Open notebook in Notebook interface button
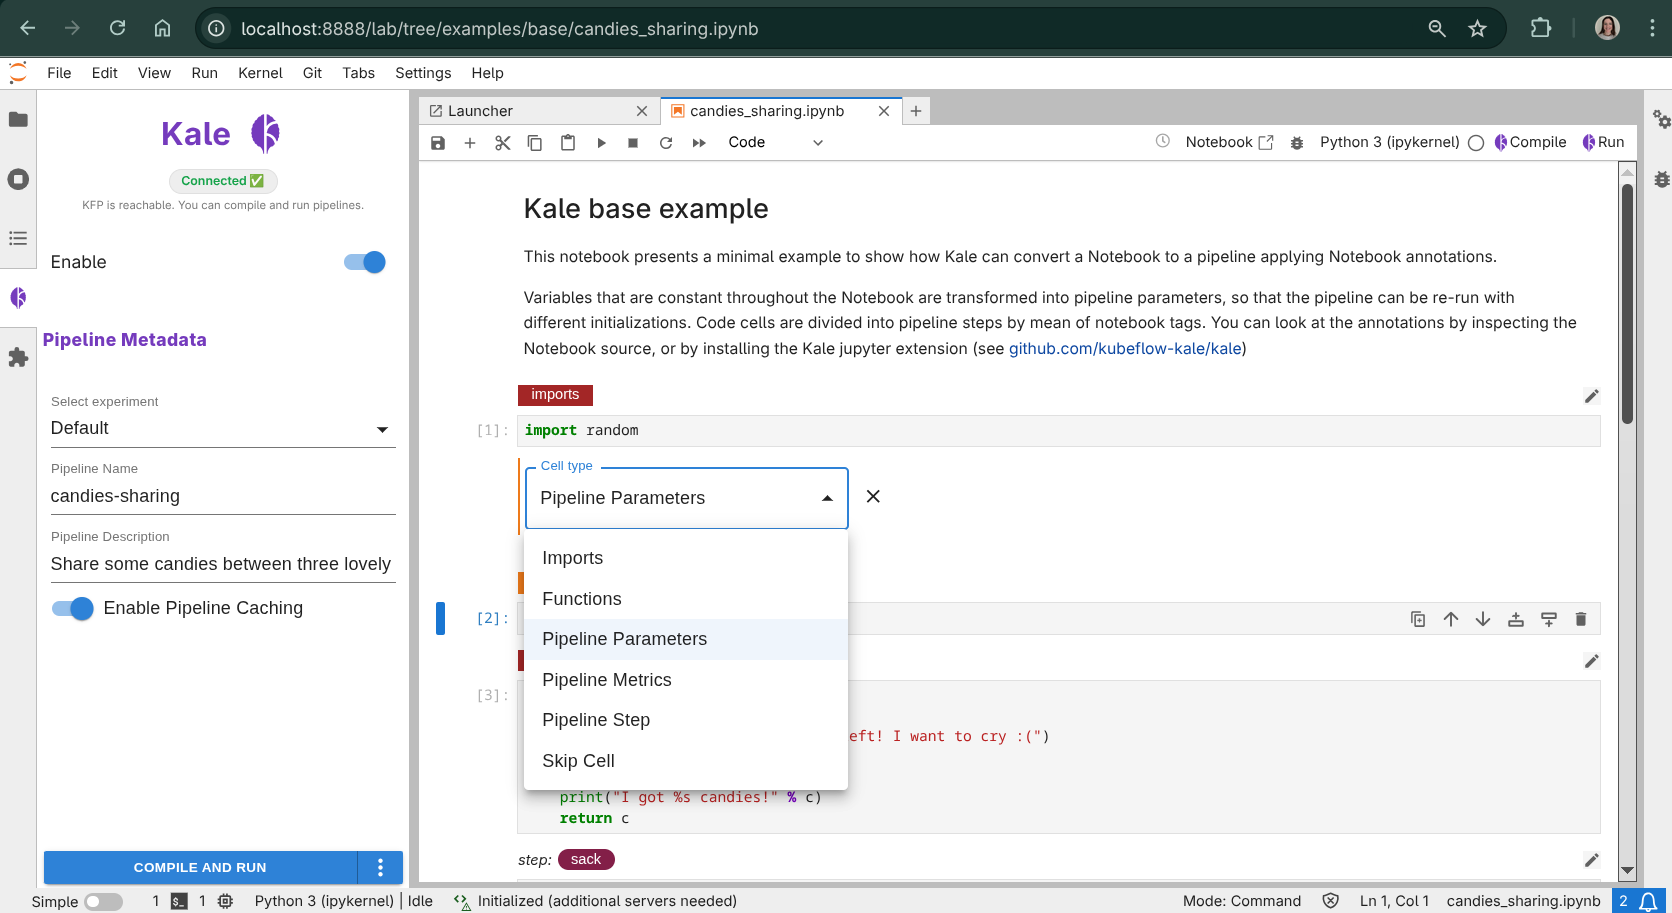Viewport: 1672px width, 913px height. [x=1229, y=142]
